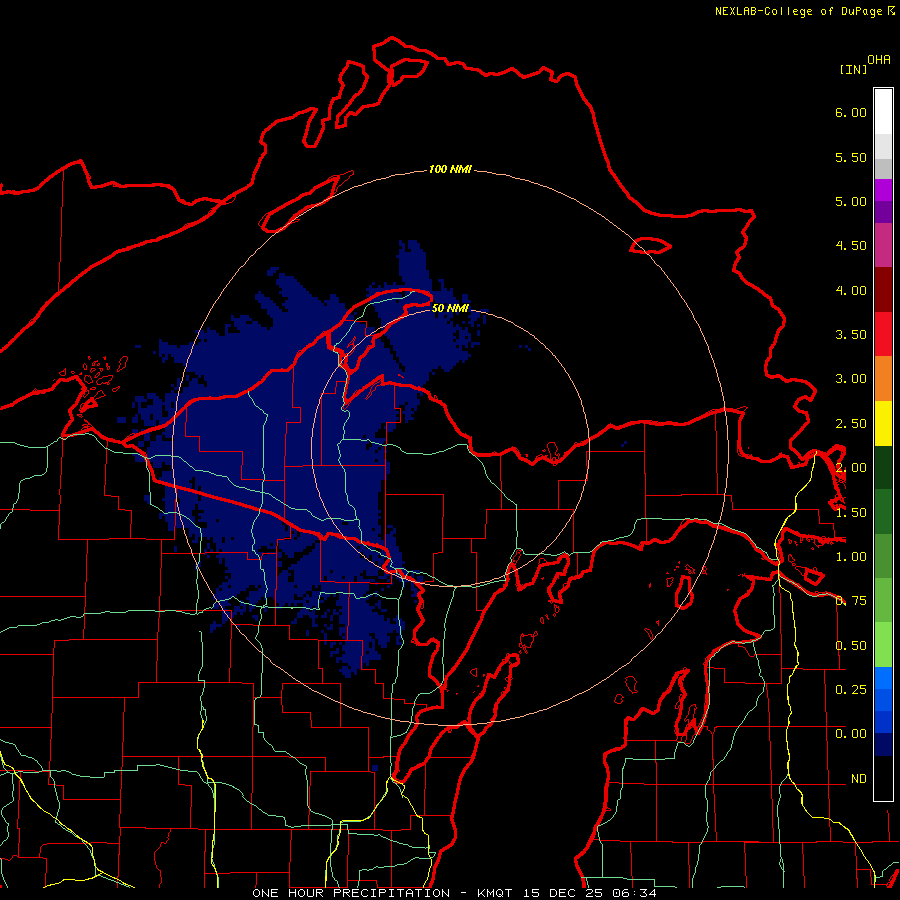Click the 4.00 legend value
The width and height of the screenshot is (900, 900).
851,290
